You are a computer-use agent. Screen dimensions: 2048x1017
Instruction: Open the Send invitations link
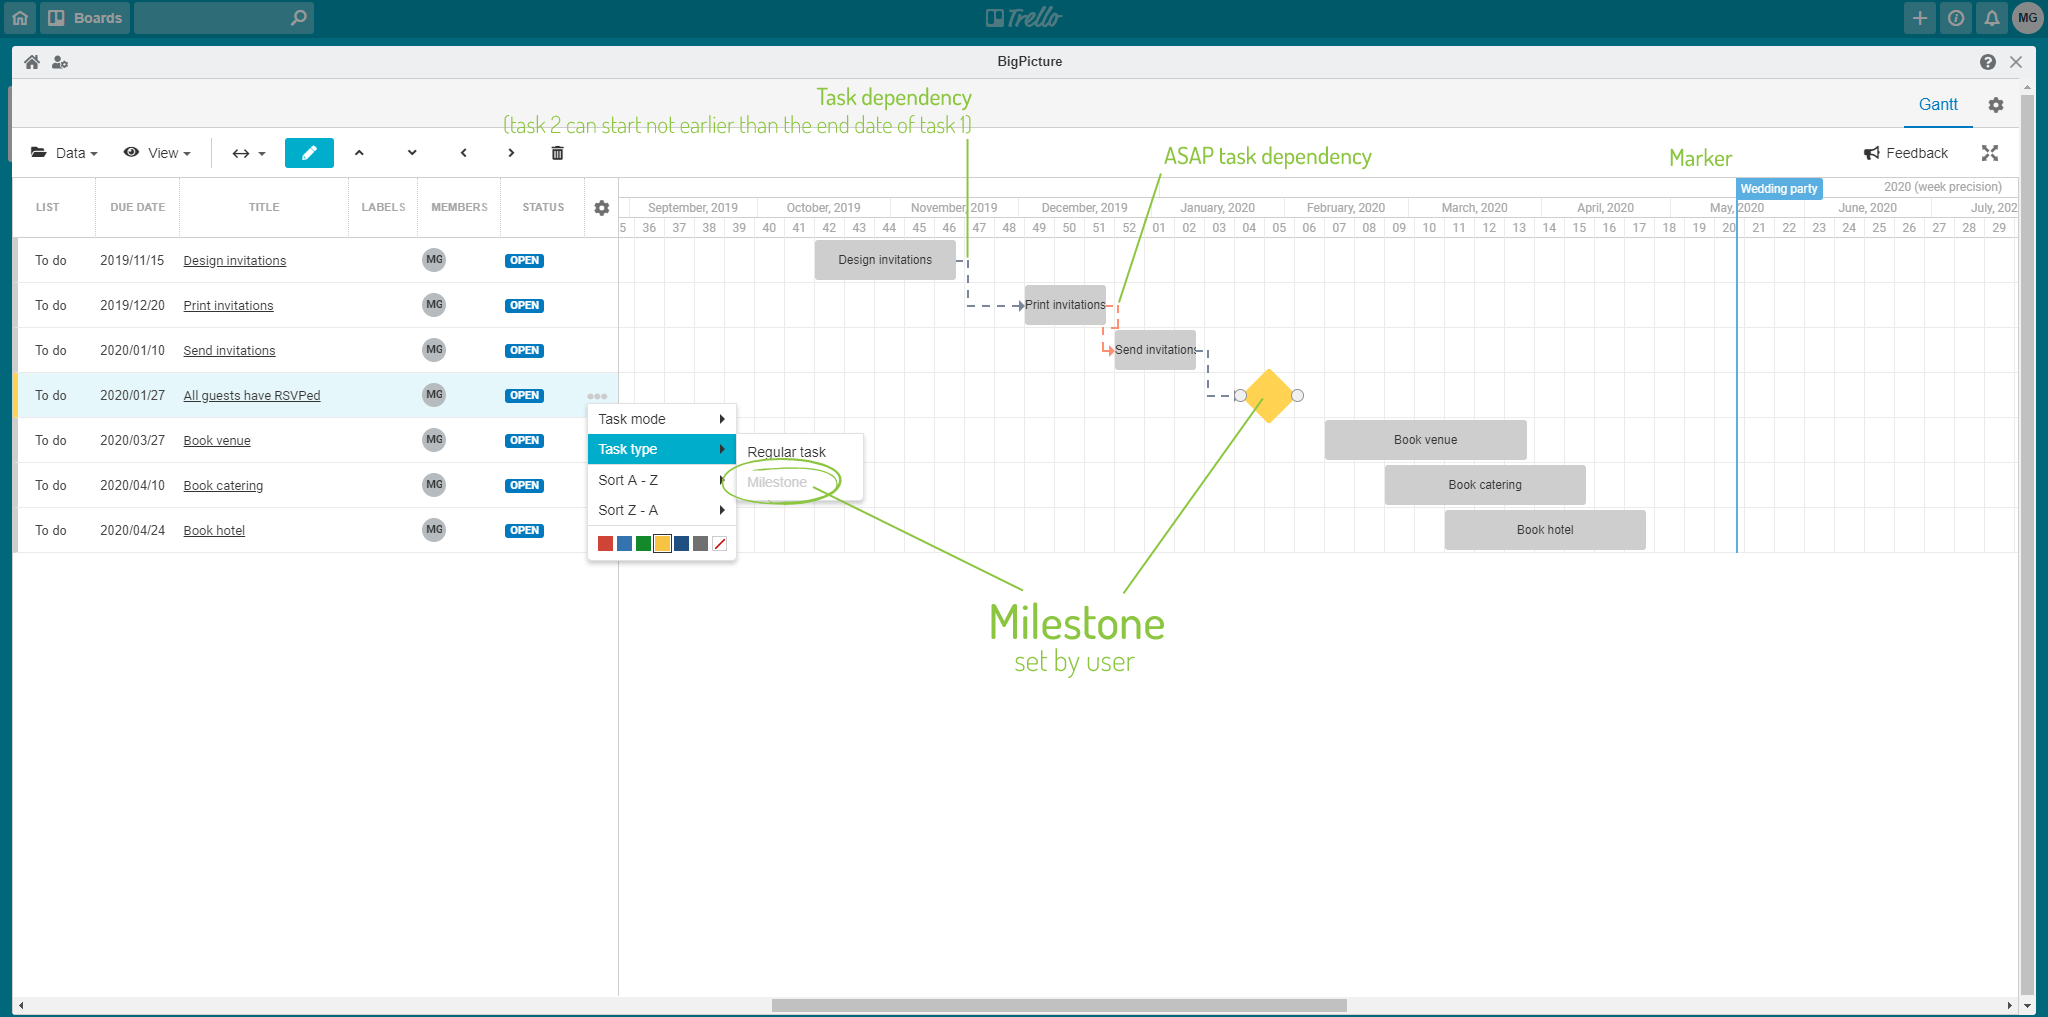(x=229, y=351)
